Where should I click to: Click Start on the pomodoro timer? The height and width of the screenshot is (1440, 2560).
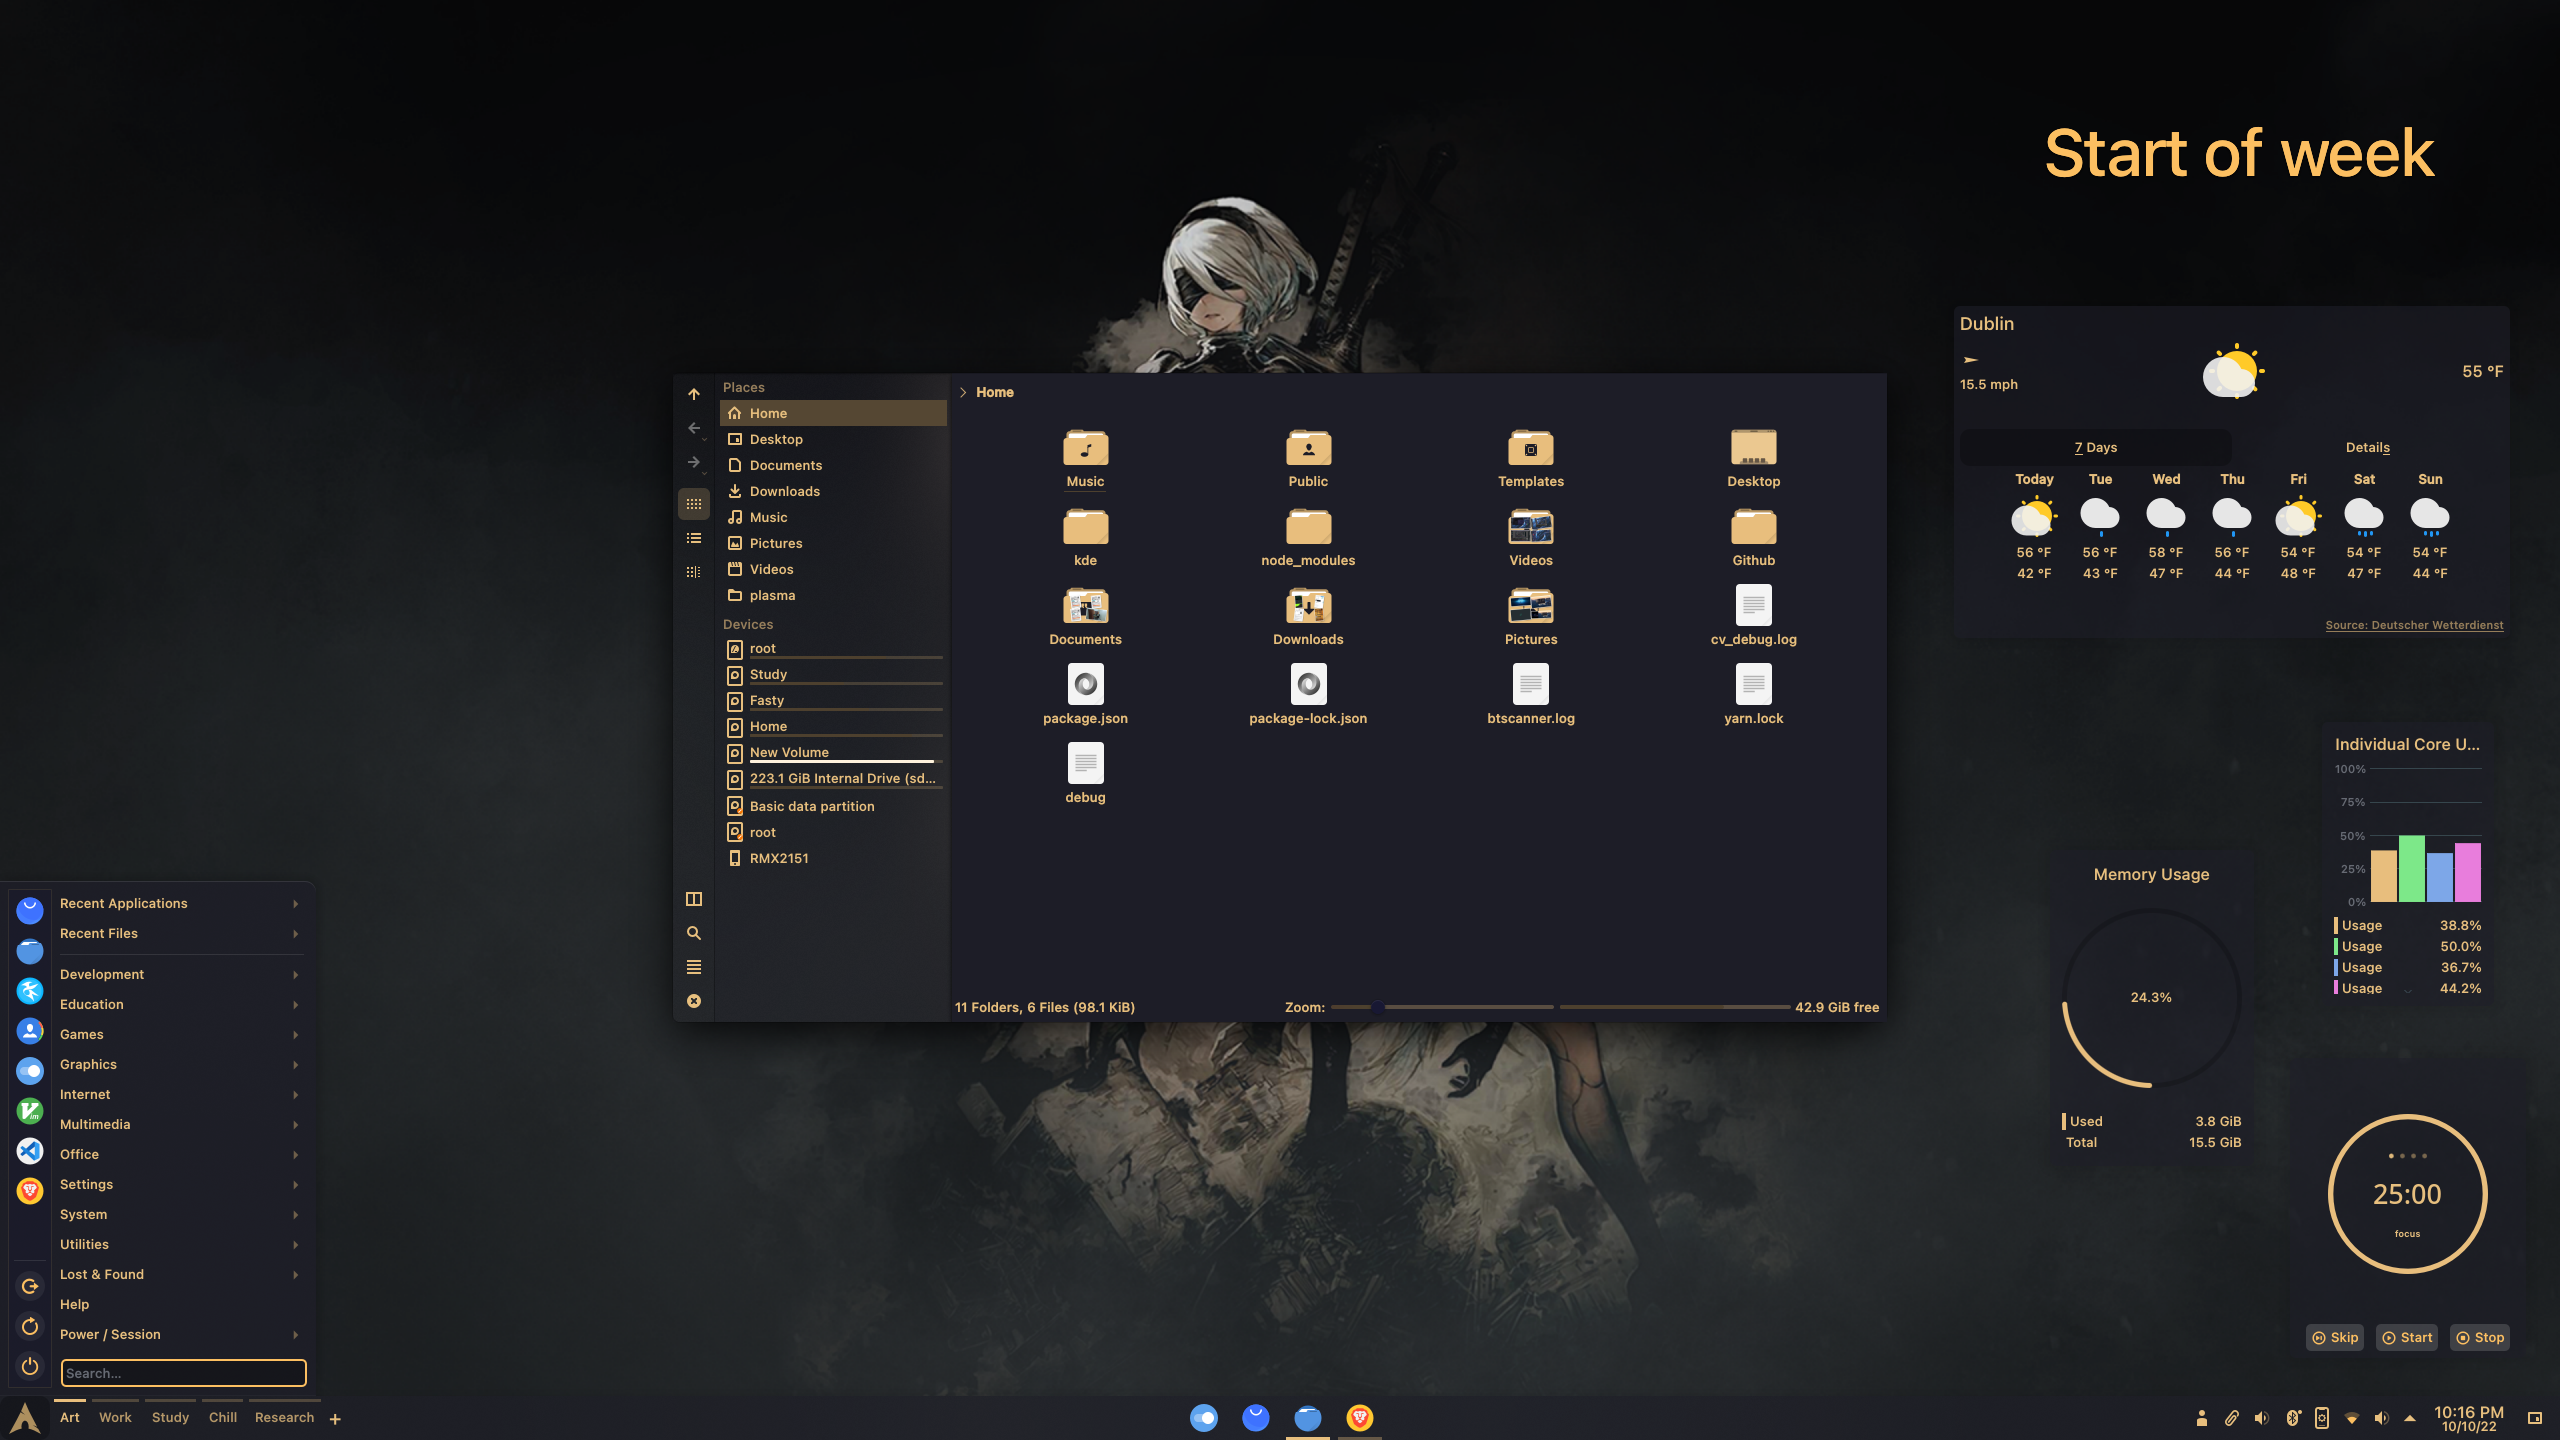(2407, 1337)
